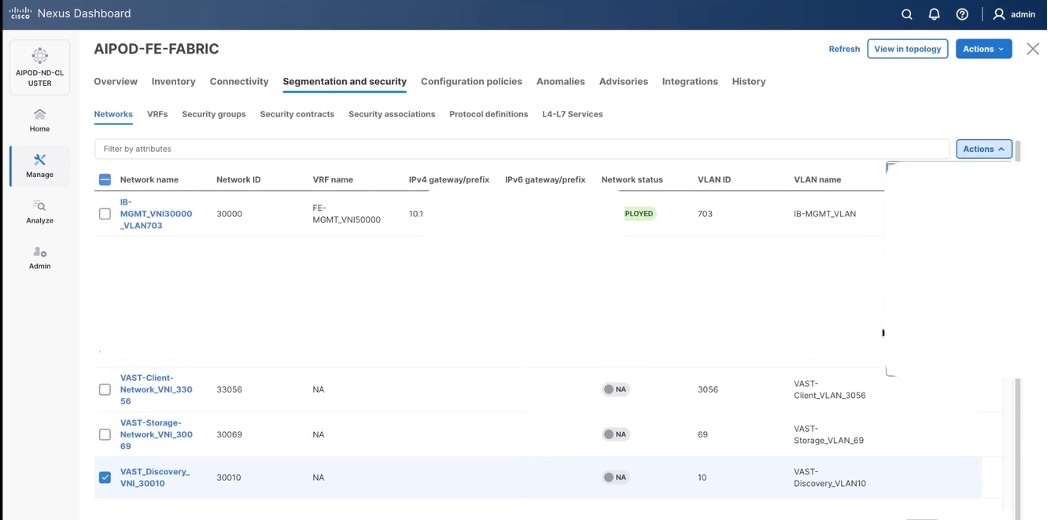Image resolution: width=1048 pixels, height=520 pixels.
Task: Click the VAST-Discovery_VLAN10 VLAN name cell
Action: 830,477
